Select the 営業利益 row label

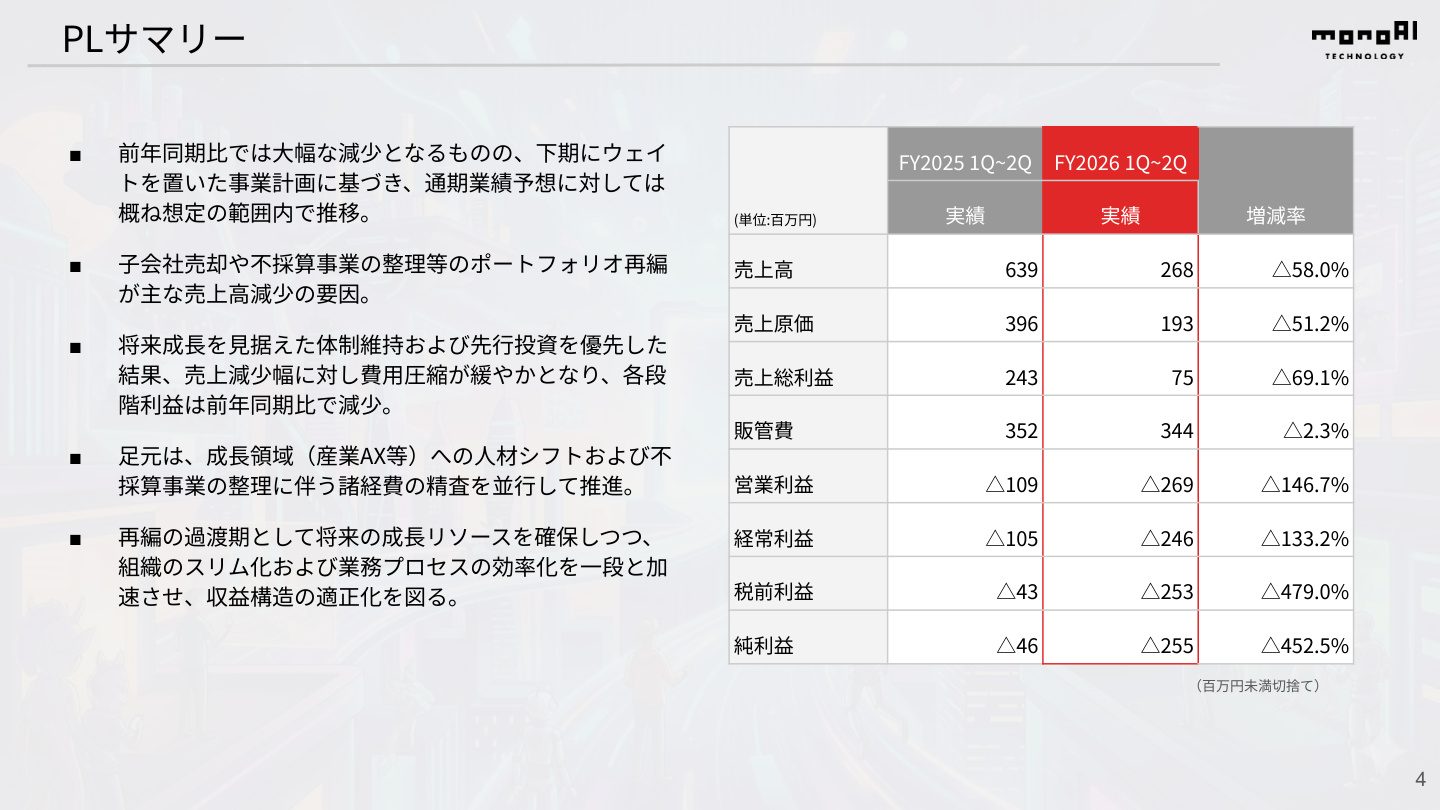pos(808,477)
